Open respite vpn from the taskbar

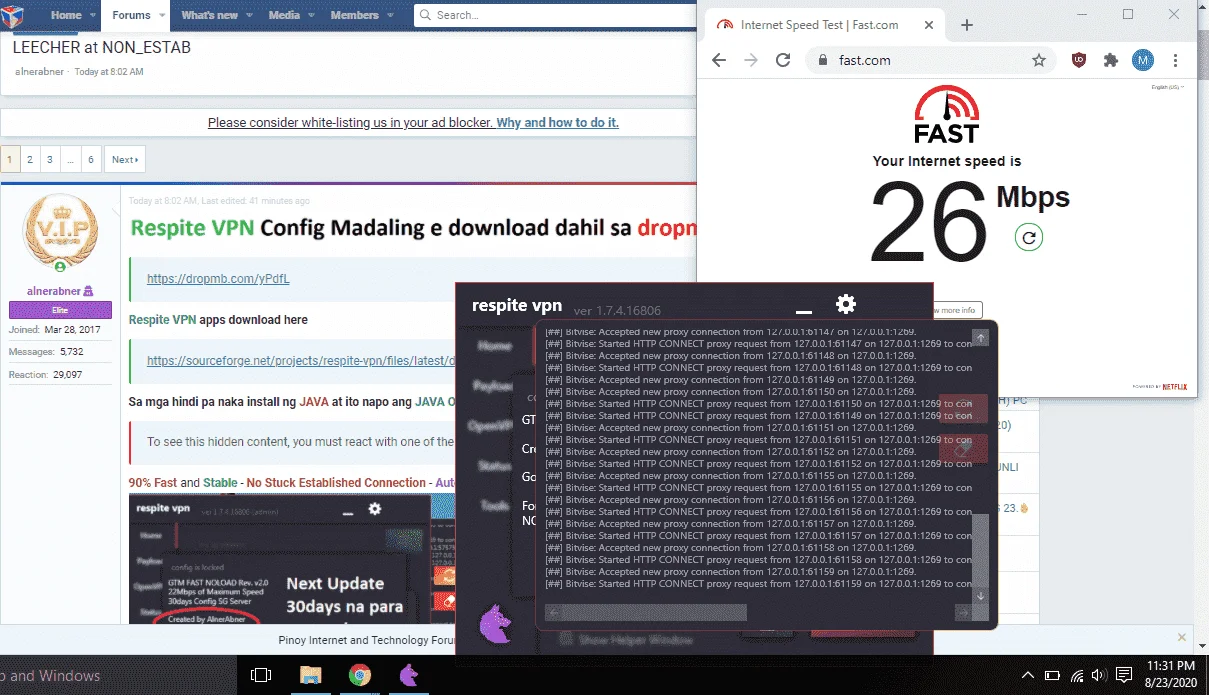click(409, 675)
